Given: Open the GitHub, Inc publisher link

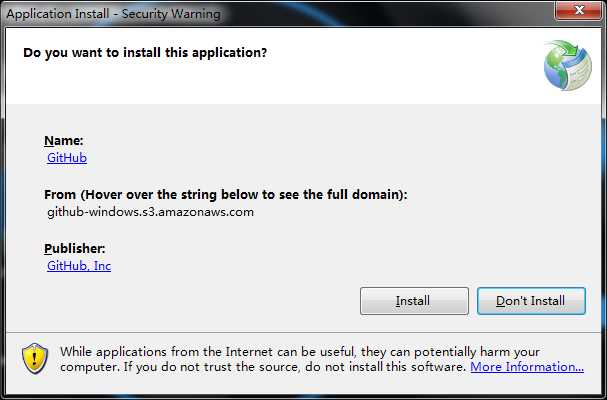Looking at the screenshot, I should point(79,266).
